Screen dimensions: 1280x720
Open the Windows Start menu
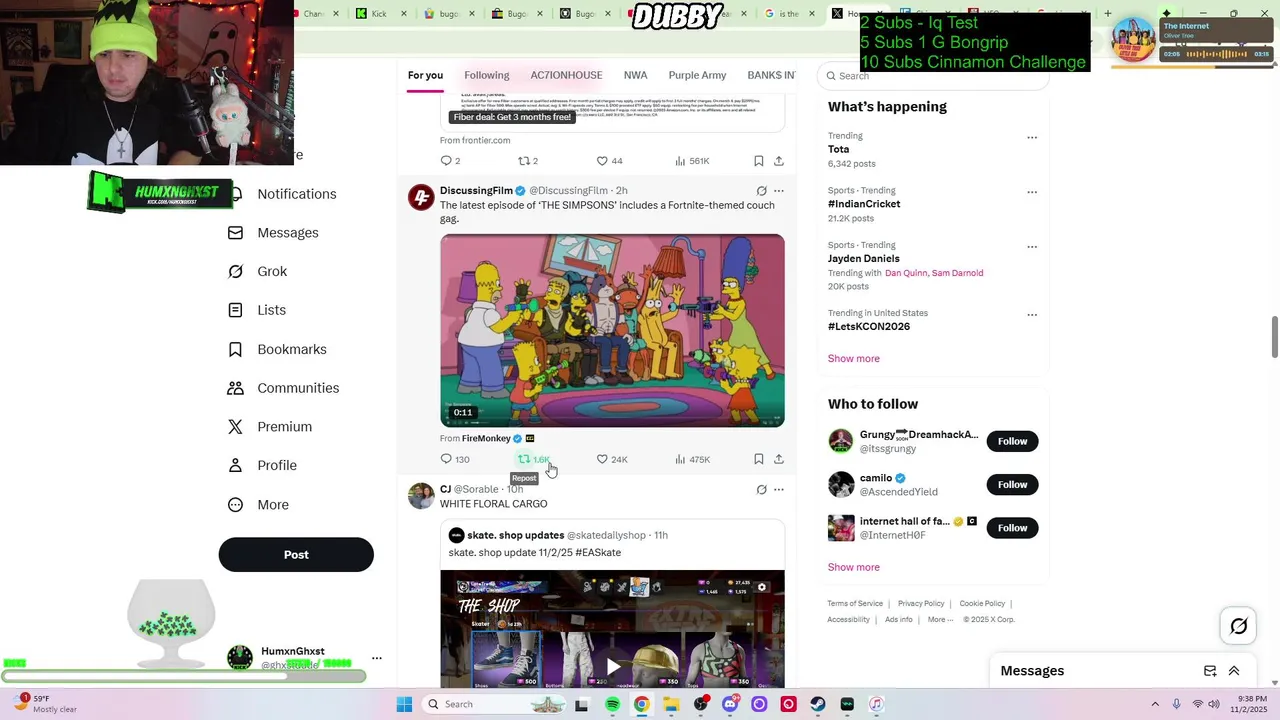point(404,704)
